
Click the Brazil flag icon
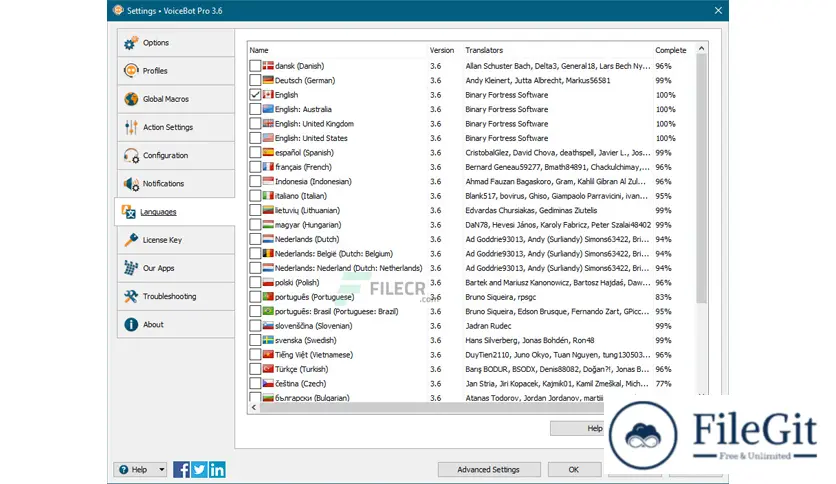(x=268, y=311)
